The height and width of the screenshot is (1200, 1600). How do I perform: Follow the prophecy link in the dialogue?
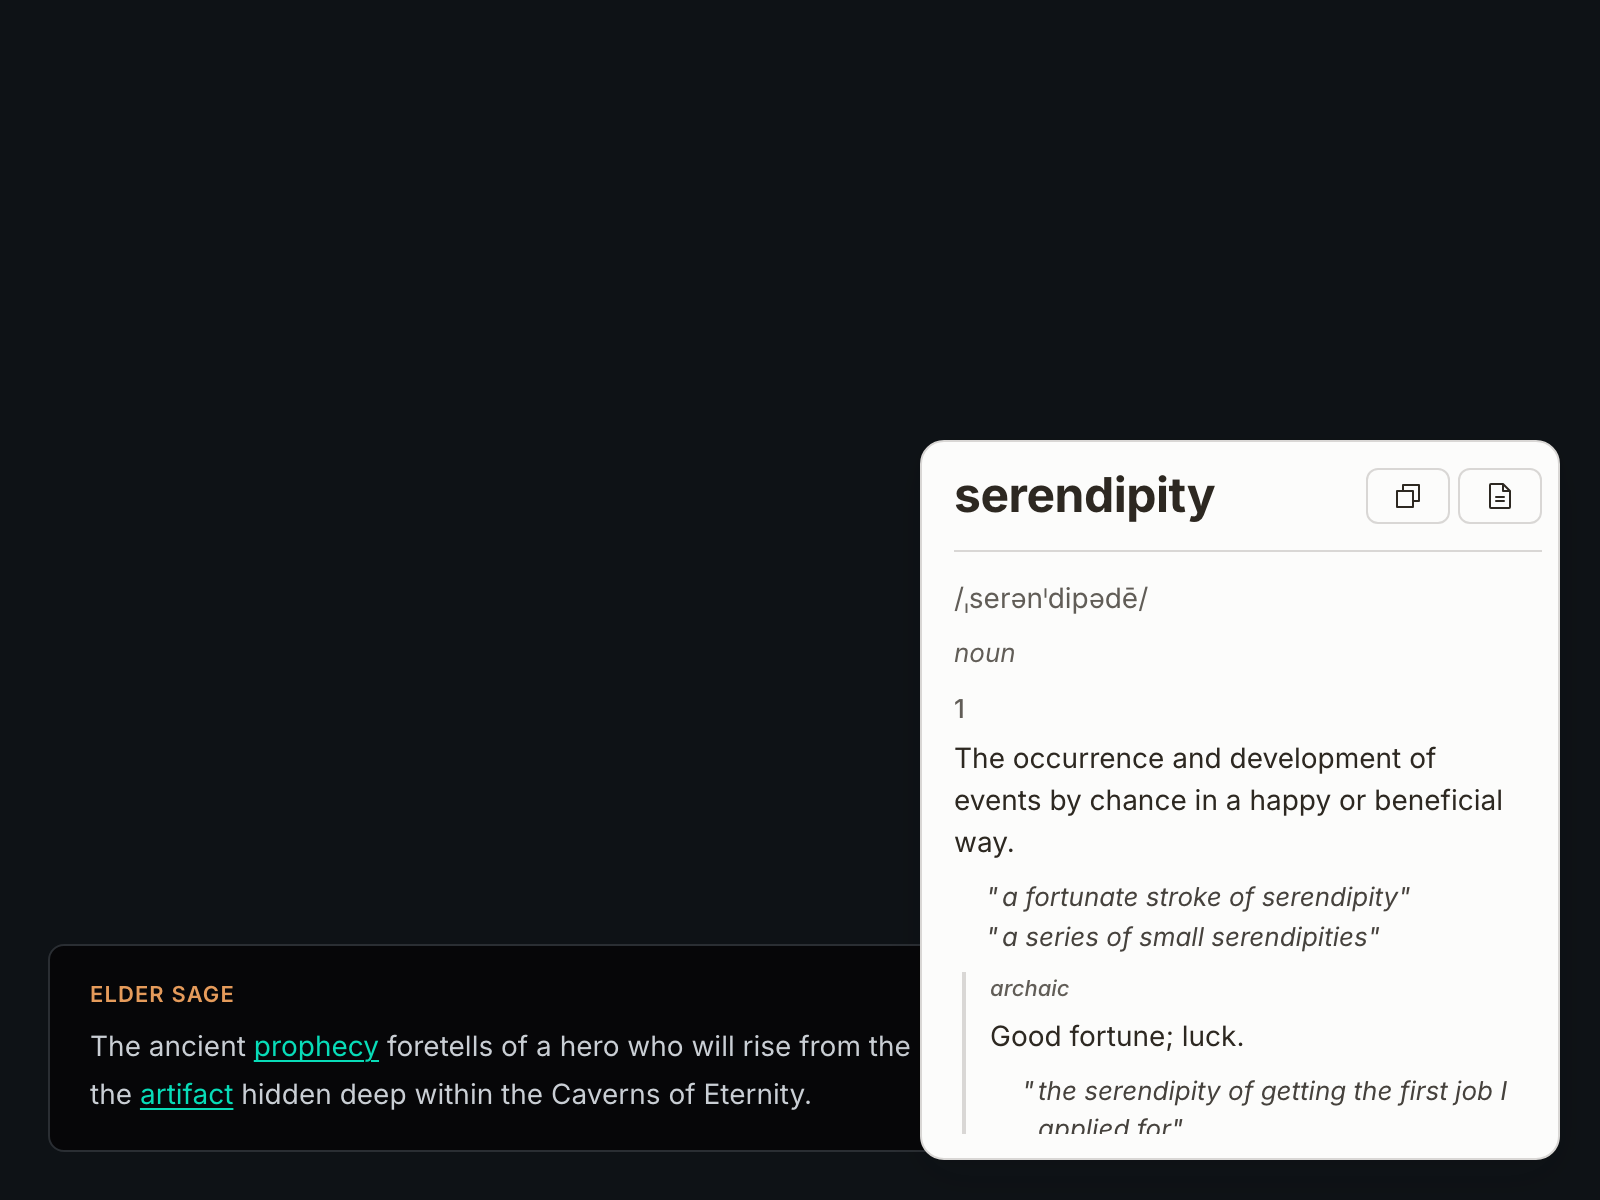tap(315, 1046)
